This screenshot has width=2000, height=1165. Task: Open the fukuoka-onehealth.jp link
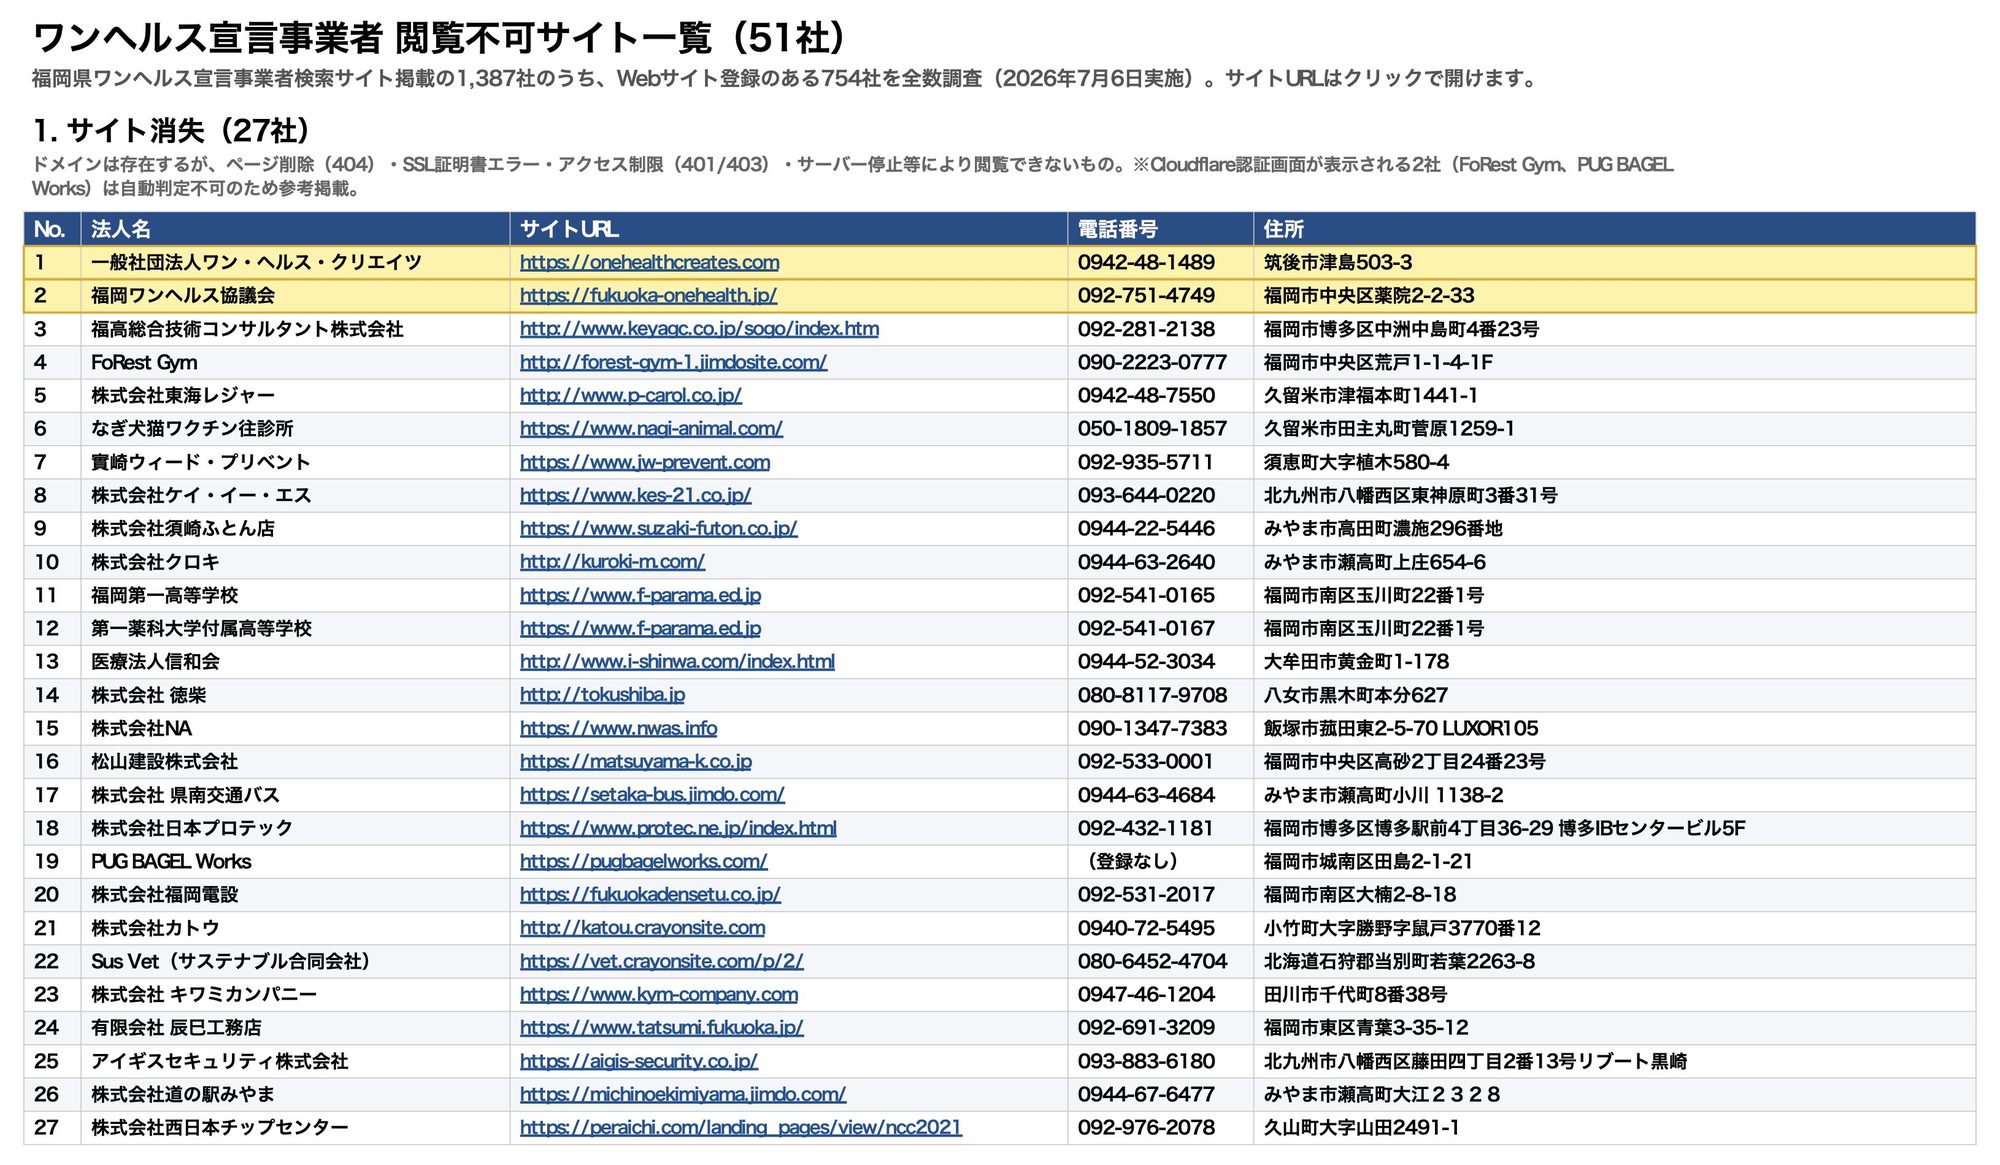pyautogui.click(x=648, y=296)
